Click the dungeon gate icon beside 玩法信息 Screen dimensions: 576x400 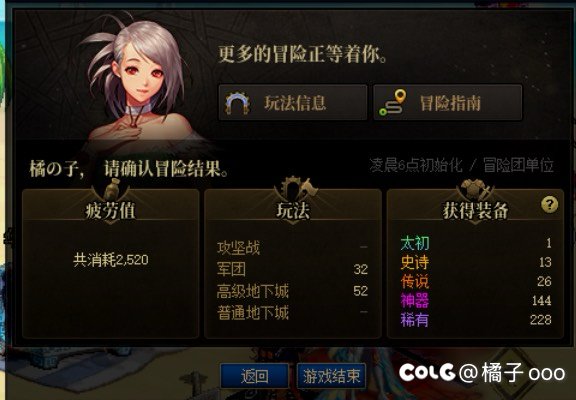pos(237,103)
